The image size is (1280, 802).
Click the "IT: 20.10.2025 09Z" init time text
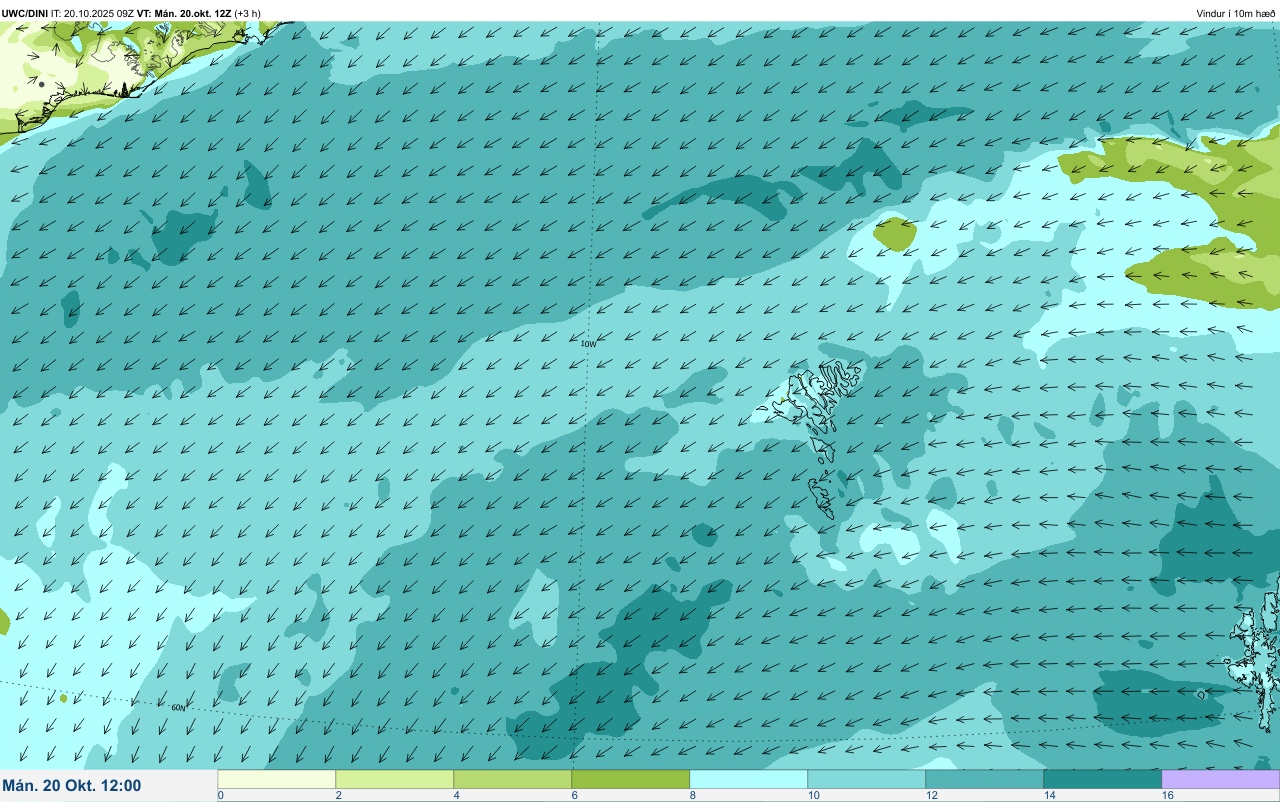pos(92,13)
